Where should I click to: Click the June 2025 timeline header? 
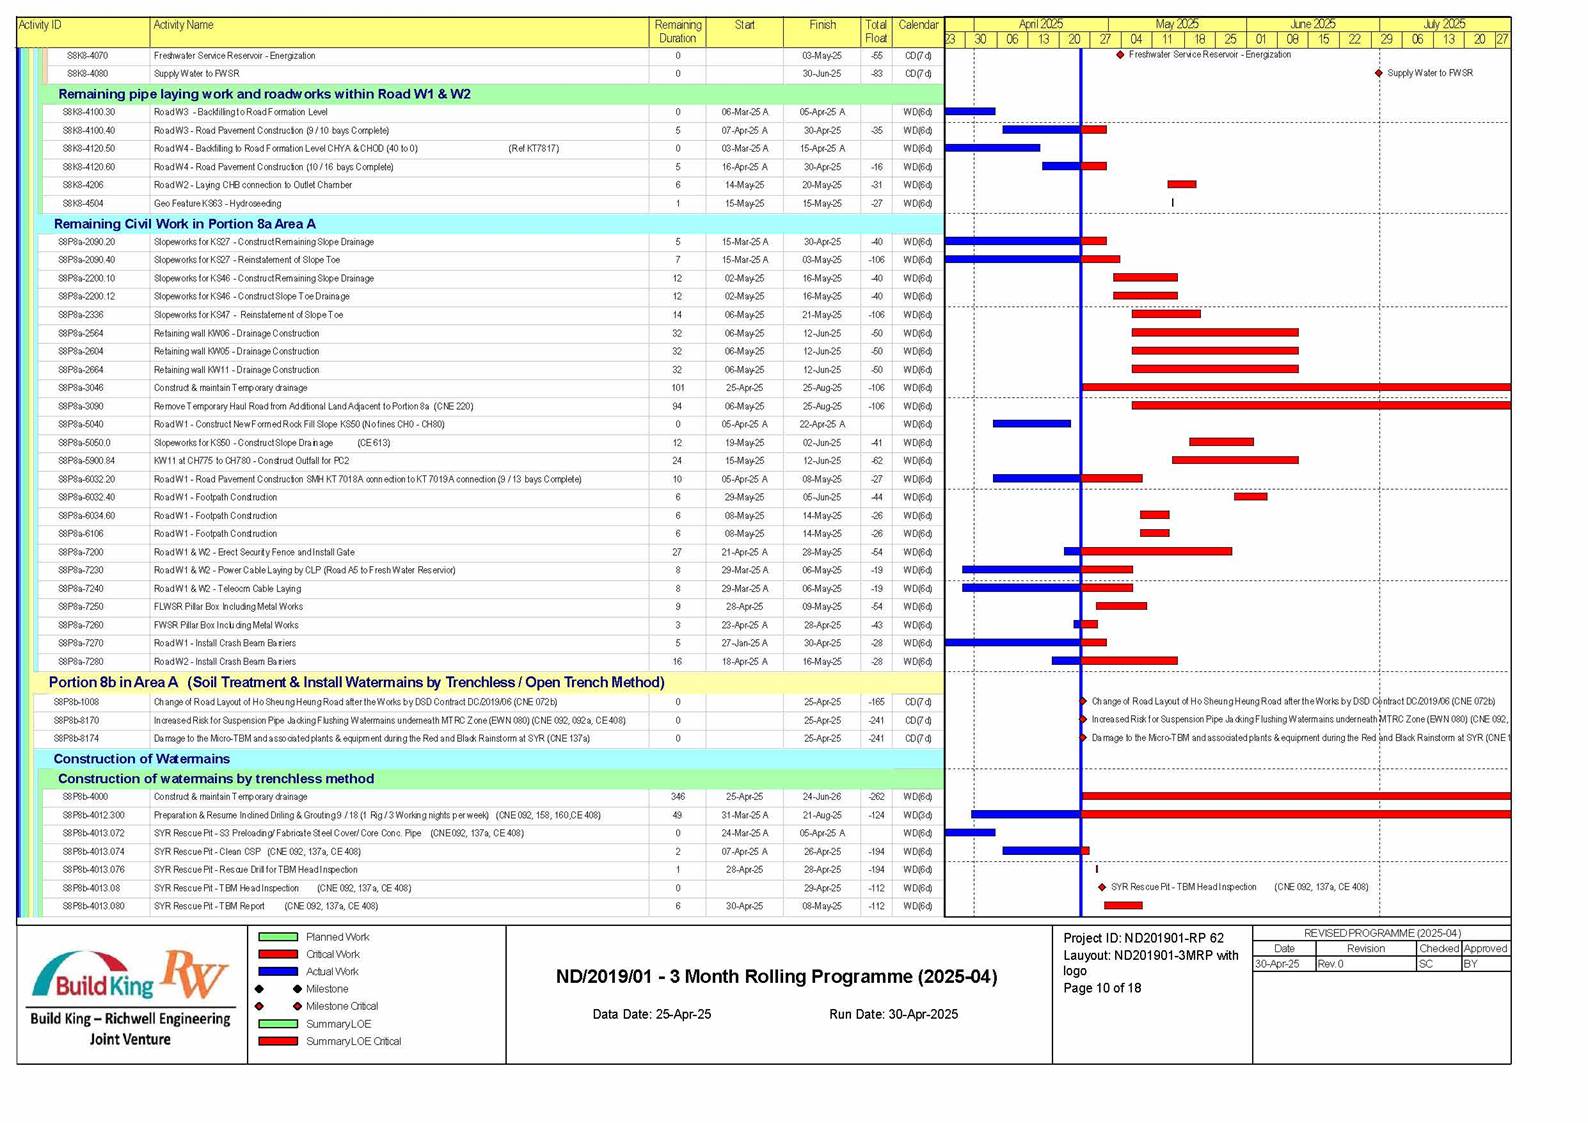click(1313, 24)
